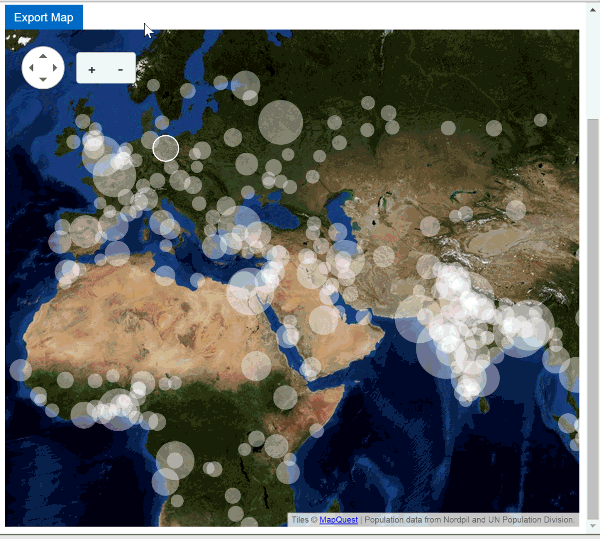This screenshot has width=600, height=539.
Task: Click the population data attribution text
Action: coord(470,520)
